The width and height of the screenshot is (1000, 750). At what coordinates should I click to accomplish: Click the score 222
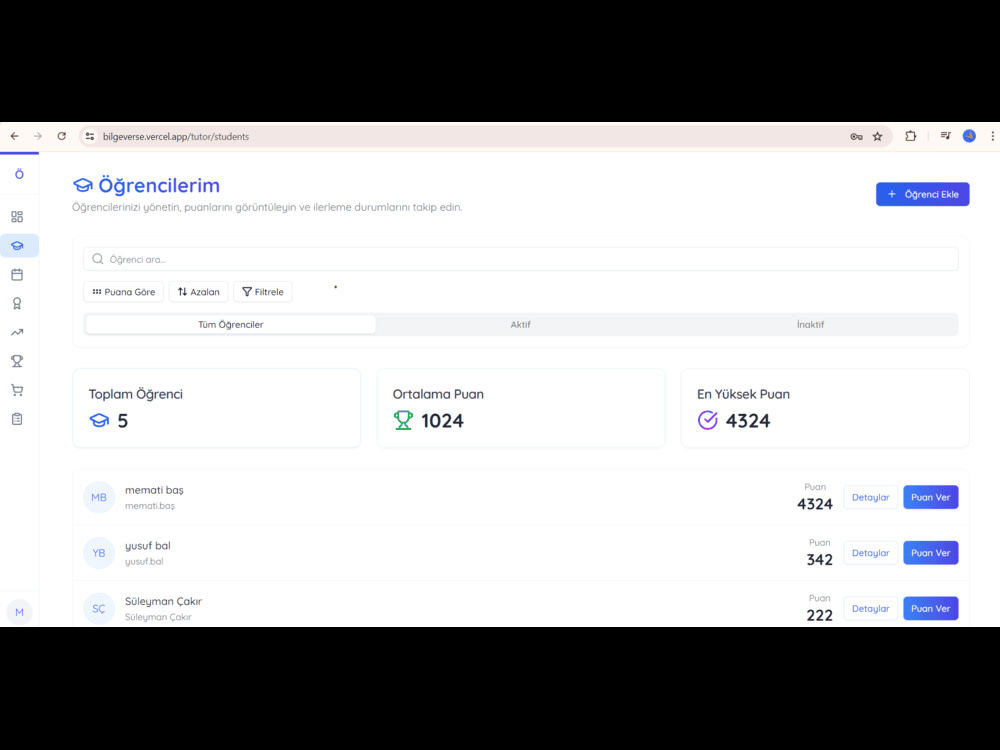point(820,615)
